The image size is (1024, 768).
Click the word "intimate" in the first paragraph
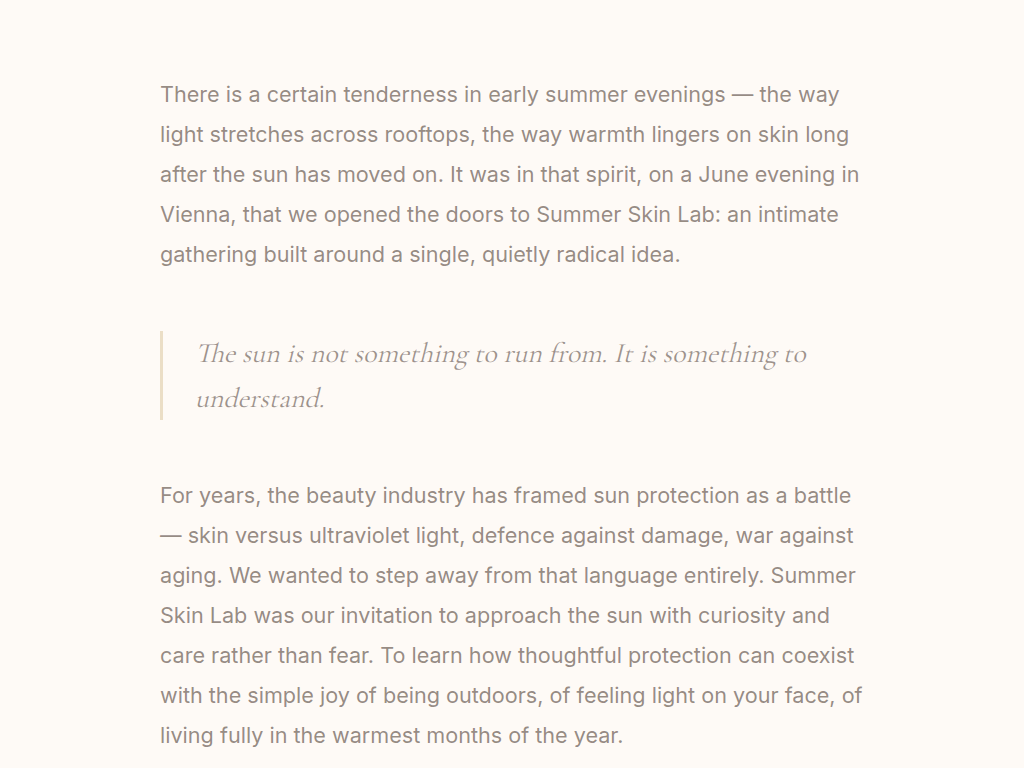pos(798,215)
